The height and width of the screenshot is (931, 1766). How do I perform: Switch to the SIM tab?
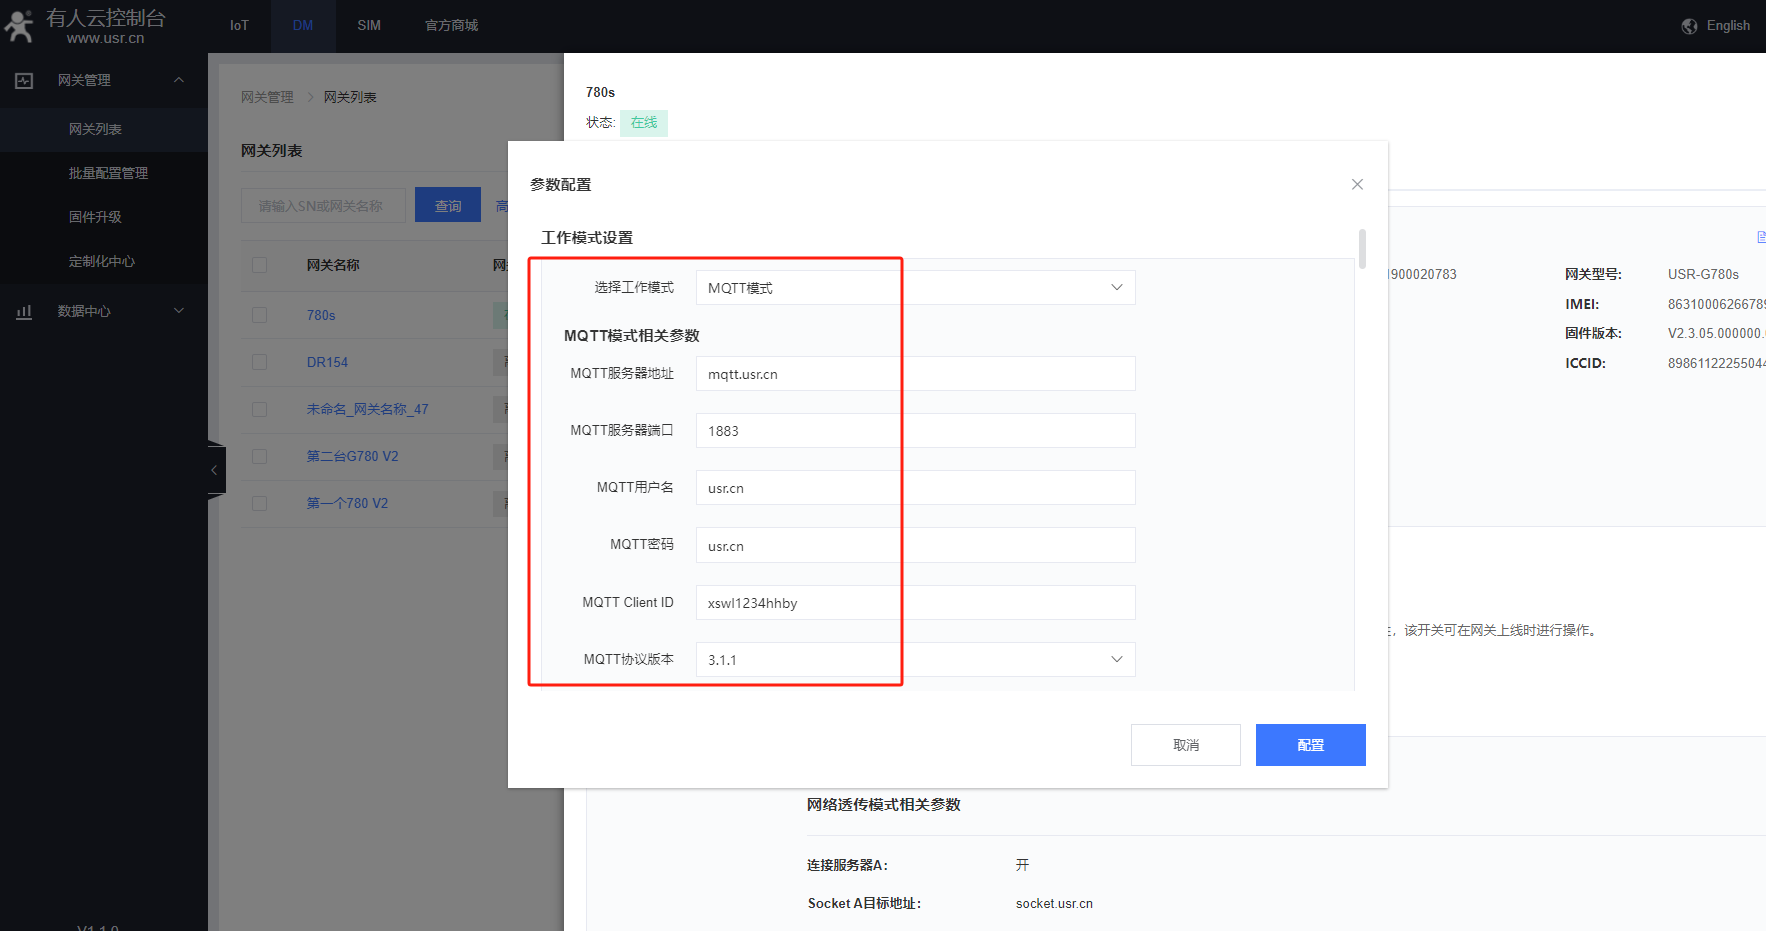coord(369,26)
